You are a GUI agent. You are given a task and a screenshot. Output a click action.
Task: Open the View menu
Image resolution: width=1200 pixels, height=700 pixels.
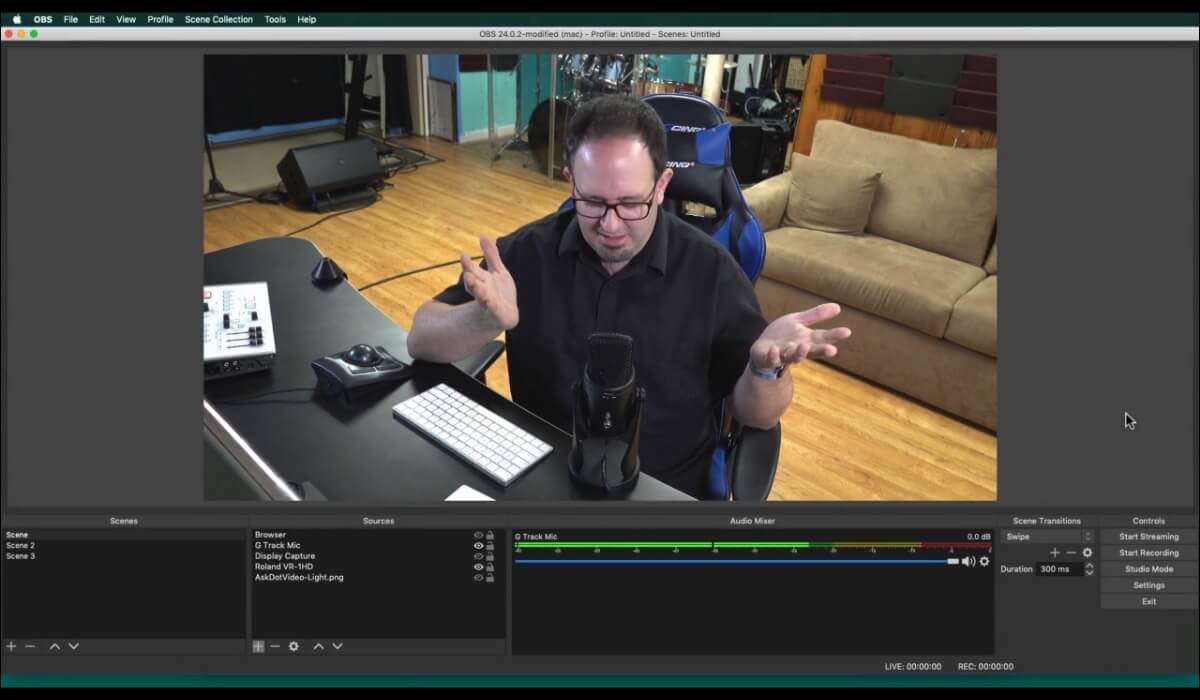[x=126, y=19]
